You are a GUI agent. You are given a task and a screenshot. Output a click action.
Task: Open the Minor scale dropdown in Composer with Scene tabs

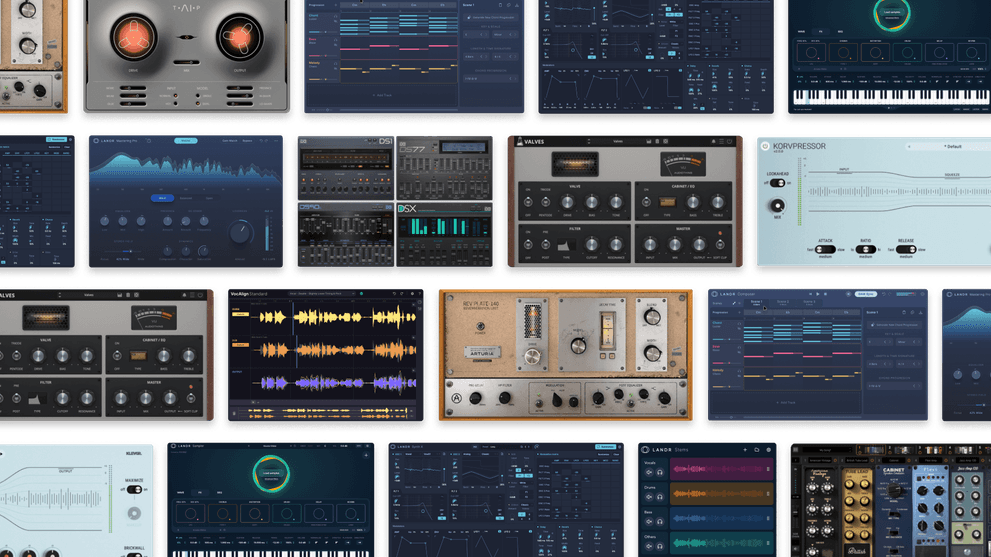click(909, 342)
